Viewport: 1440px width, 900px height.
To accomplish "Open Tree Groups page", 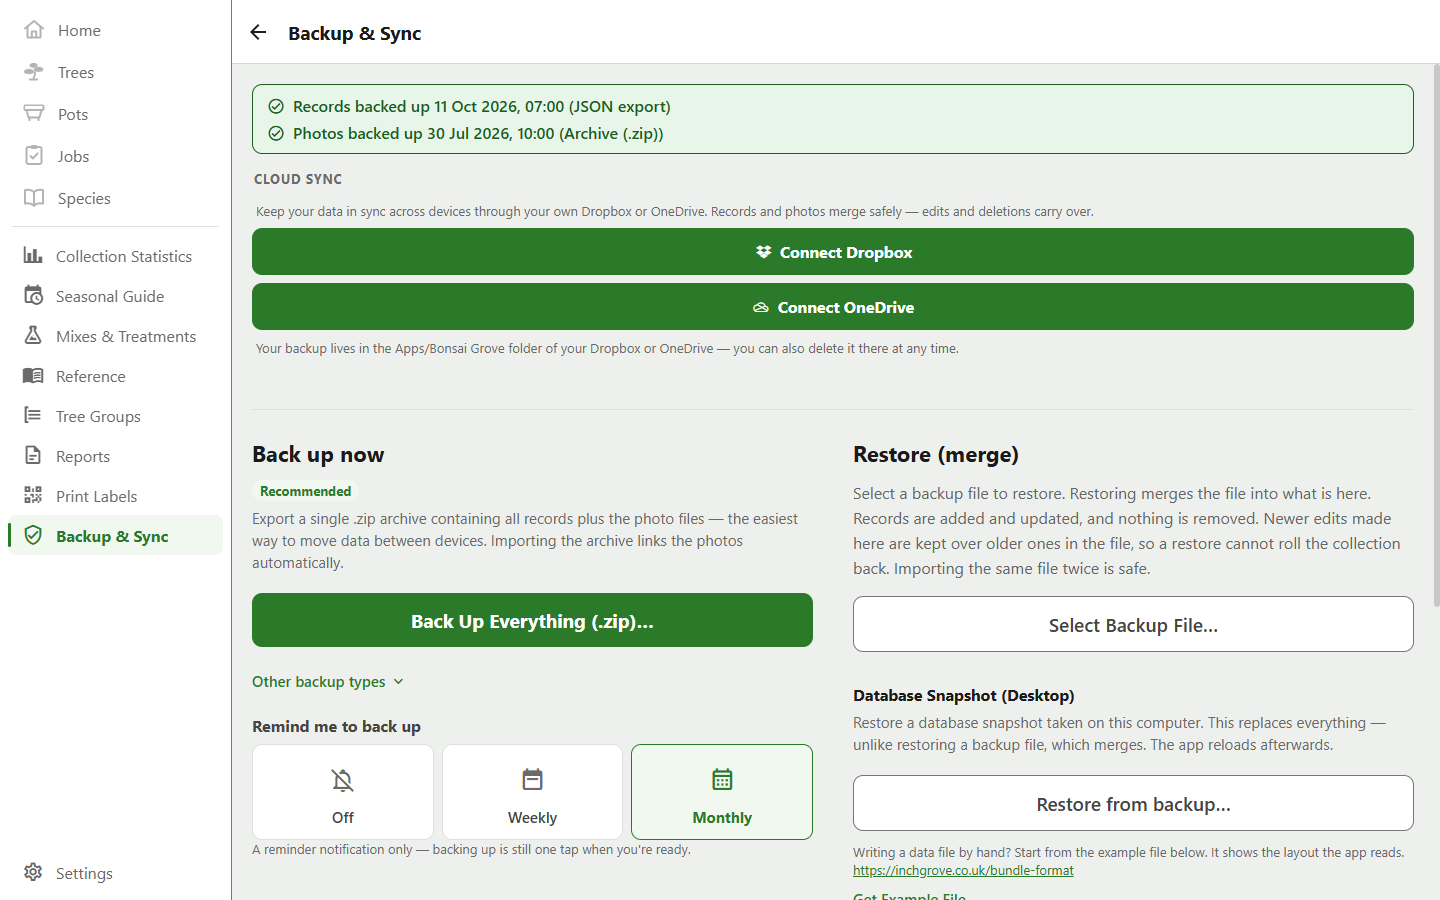I will click(x=115, y=416).
